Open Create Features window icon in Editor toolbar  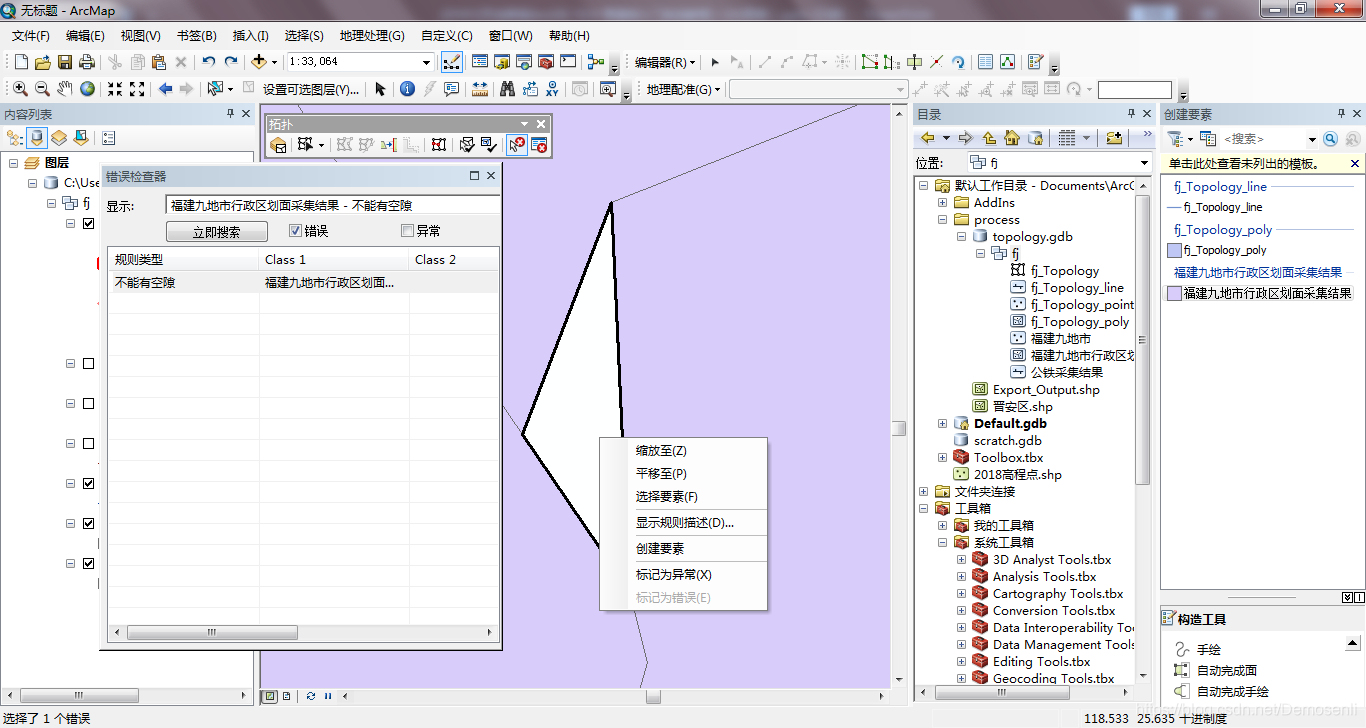pyautogui.click(x=1036, y=62)
